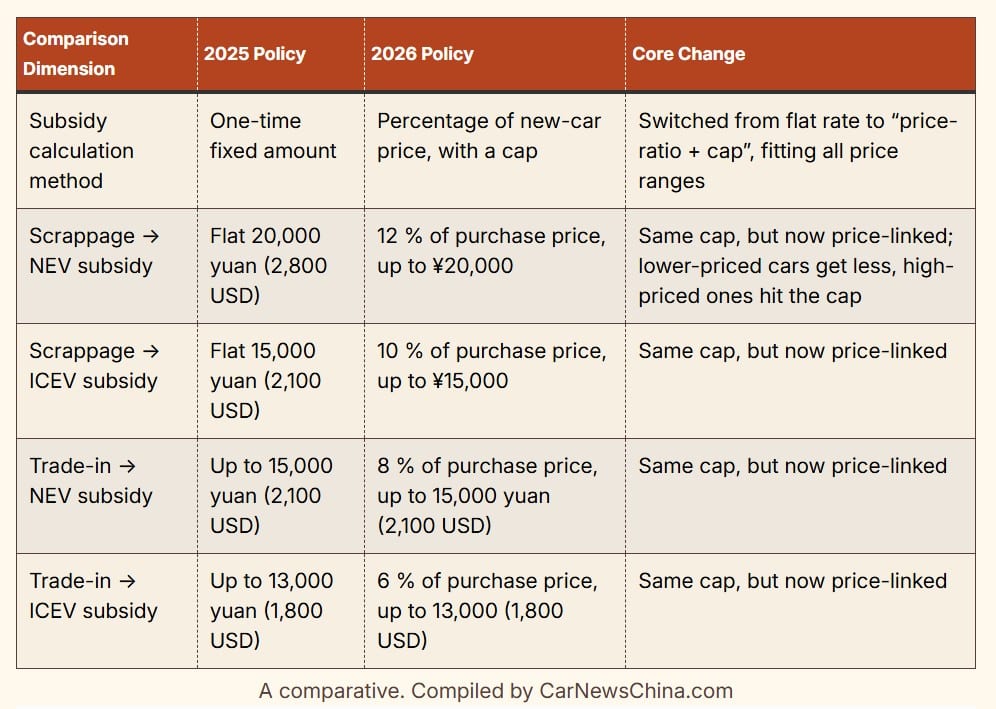Select the "lower-priced cars get less" cell
Screen dimensions: 996x709
[797, 265]
